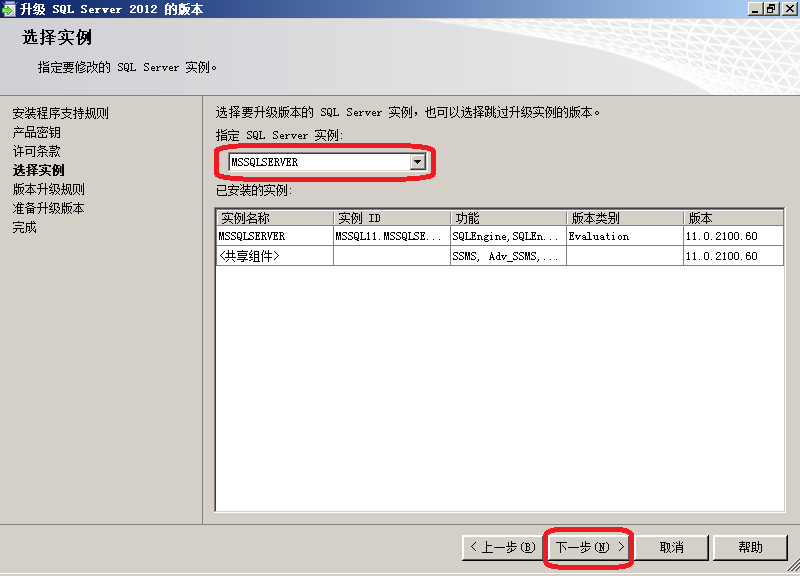Restore the SQL Server upgrade window size
800x576 pixels.
(771, 9)
